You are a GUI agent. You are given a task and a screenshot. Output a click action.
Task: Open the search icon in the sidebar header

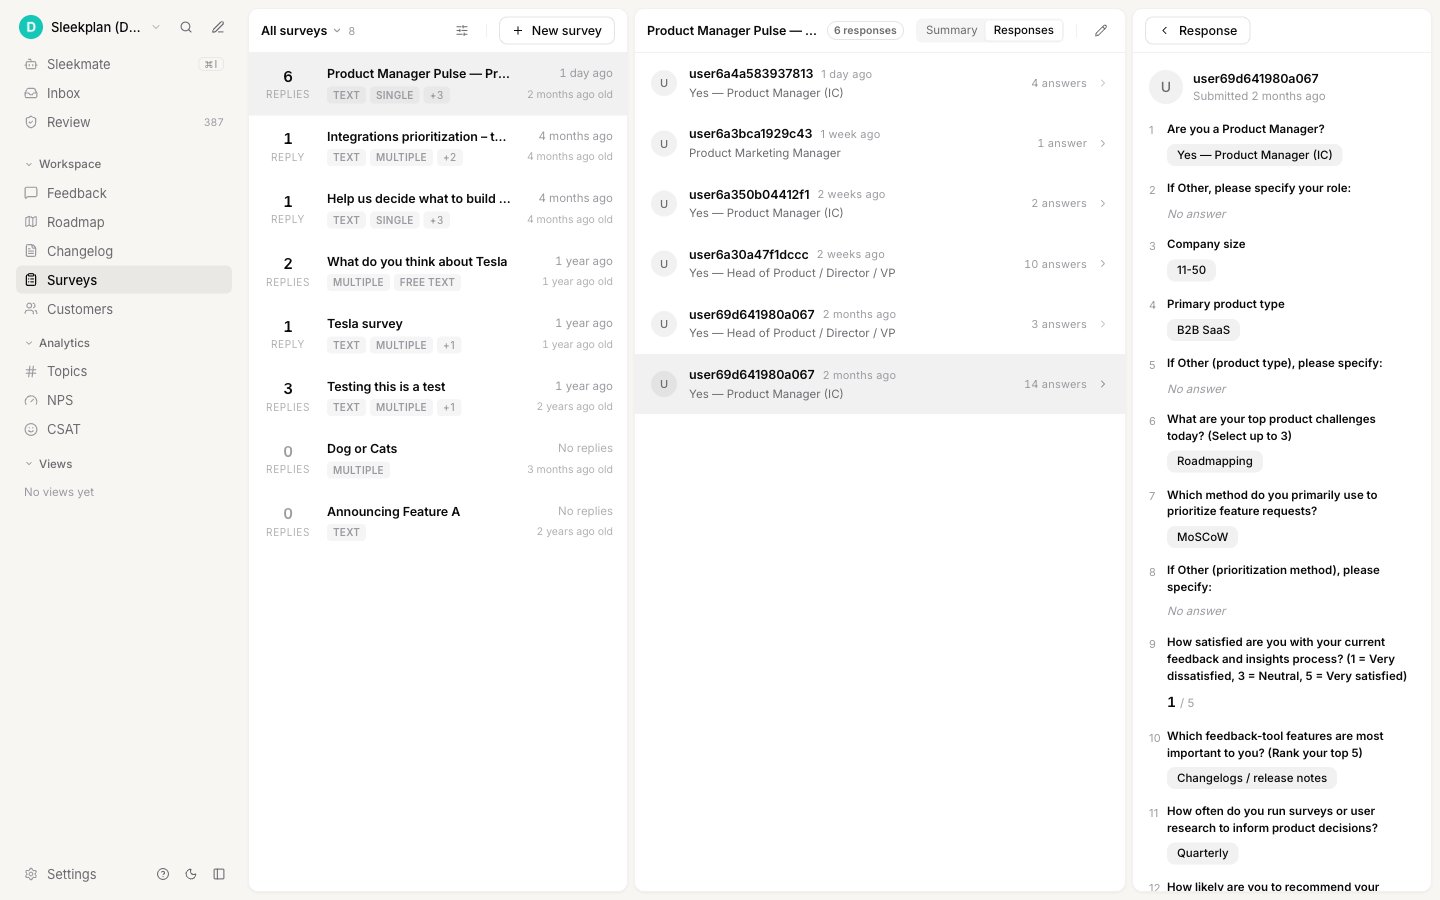[x=186, y=27]
